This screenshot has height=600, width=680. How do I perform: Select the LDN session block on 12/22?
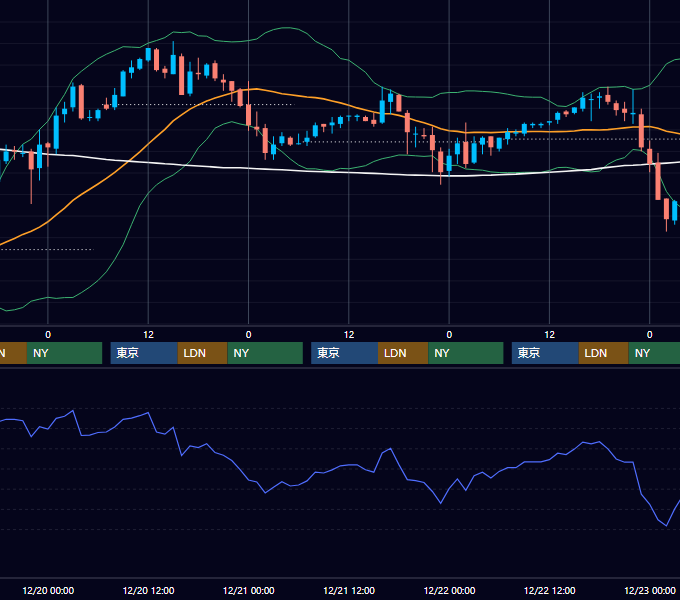coord(604,353)
